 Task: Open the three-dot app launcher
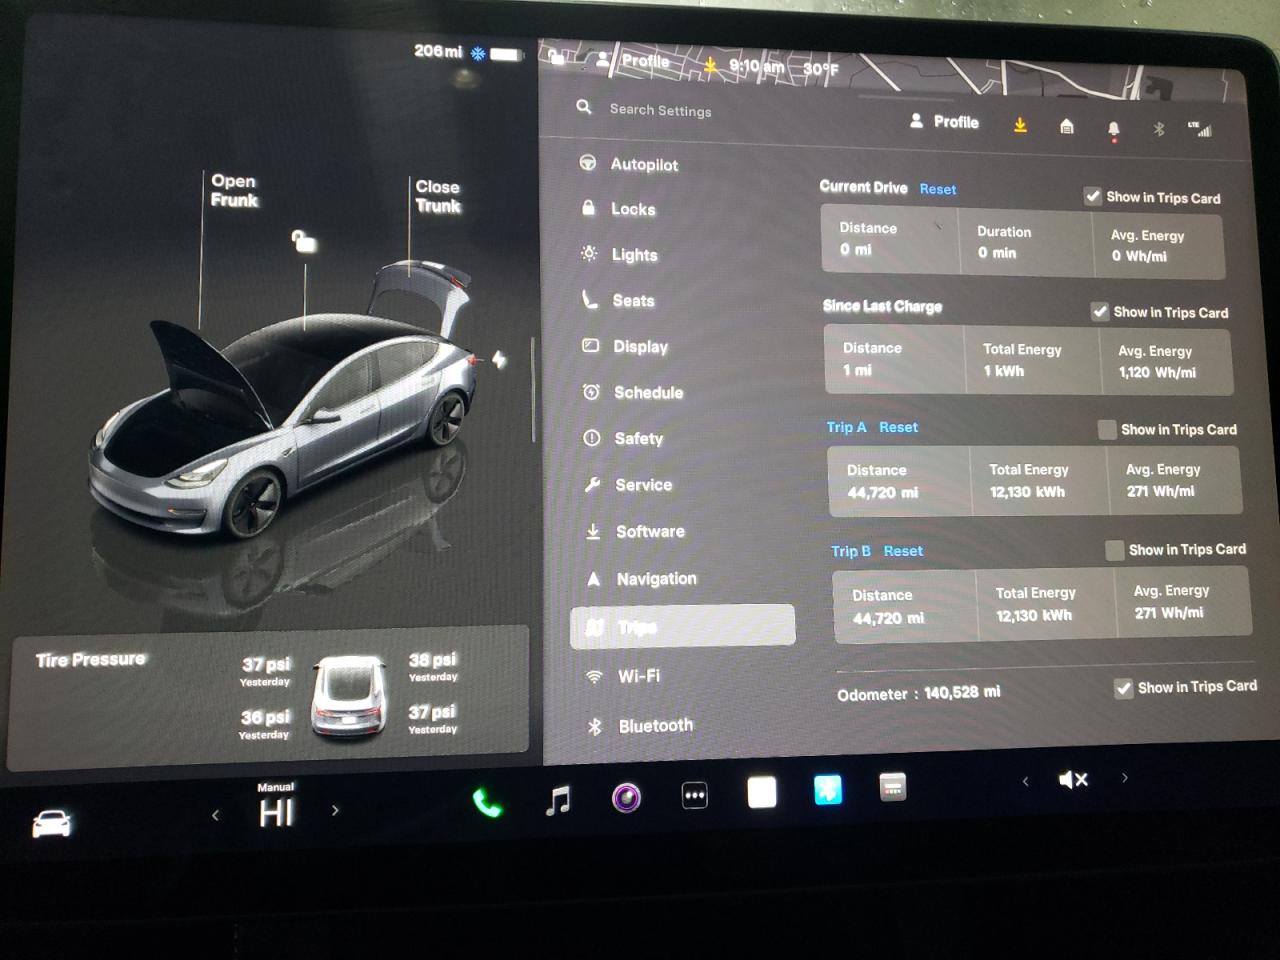tap(694, 795)
